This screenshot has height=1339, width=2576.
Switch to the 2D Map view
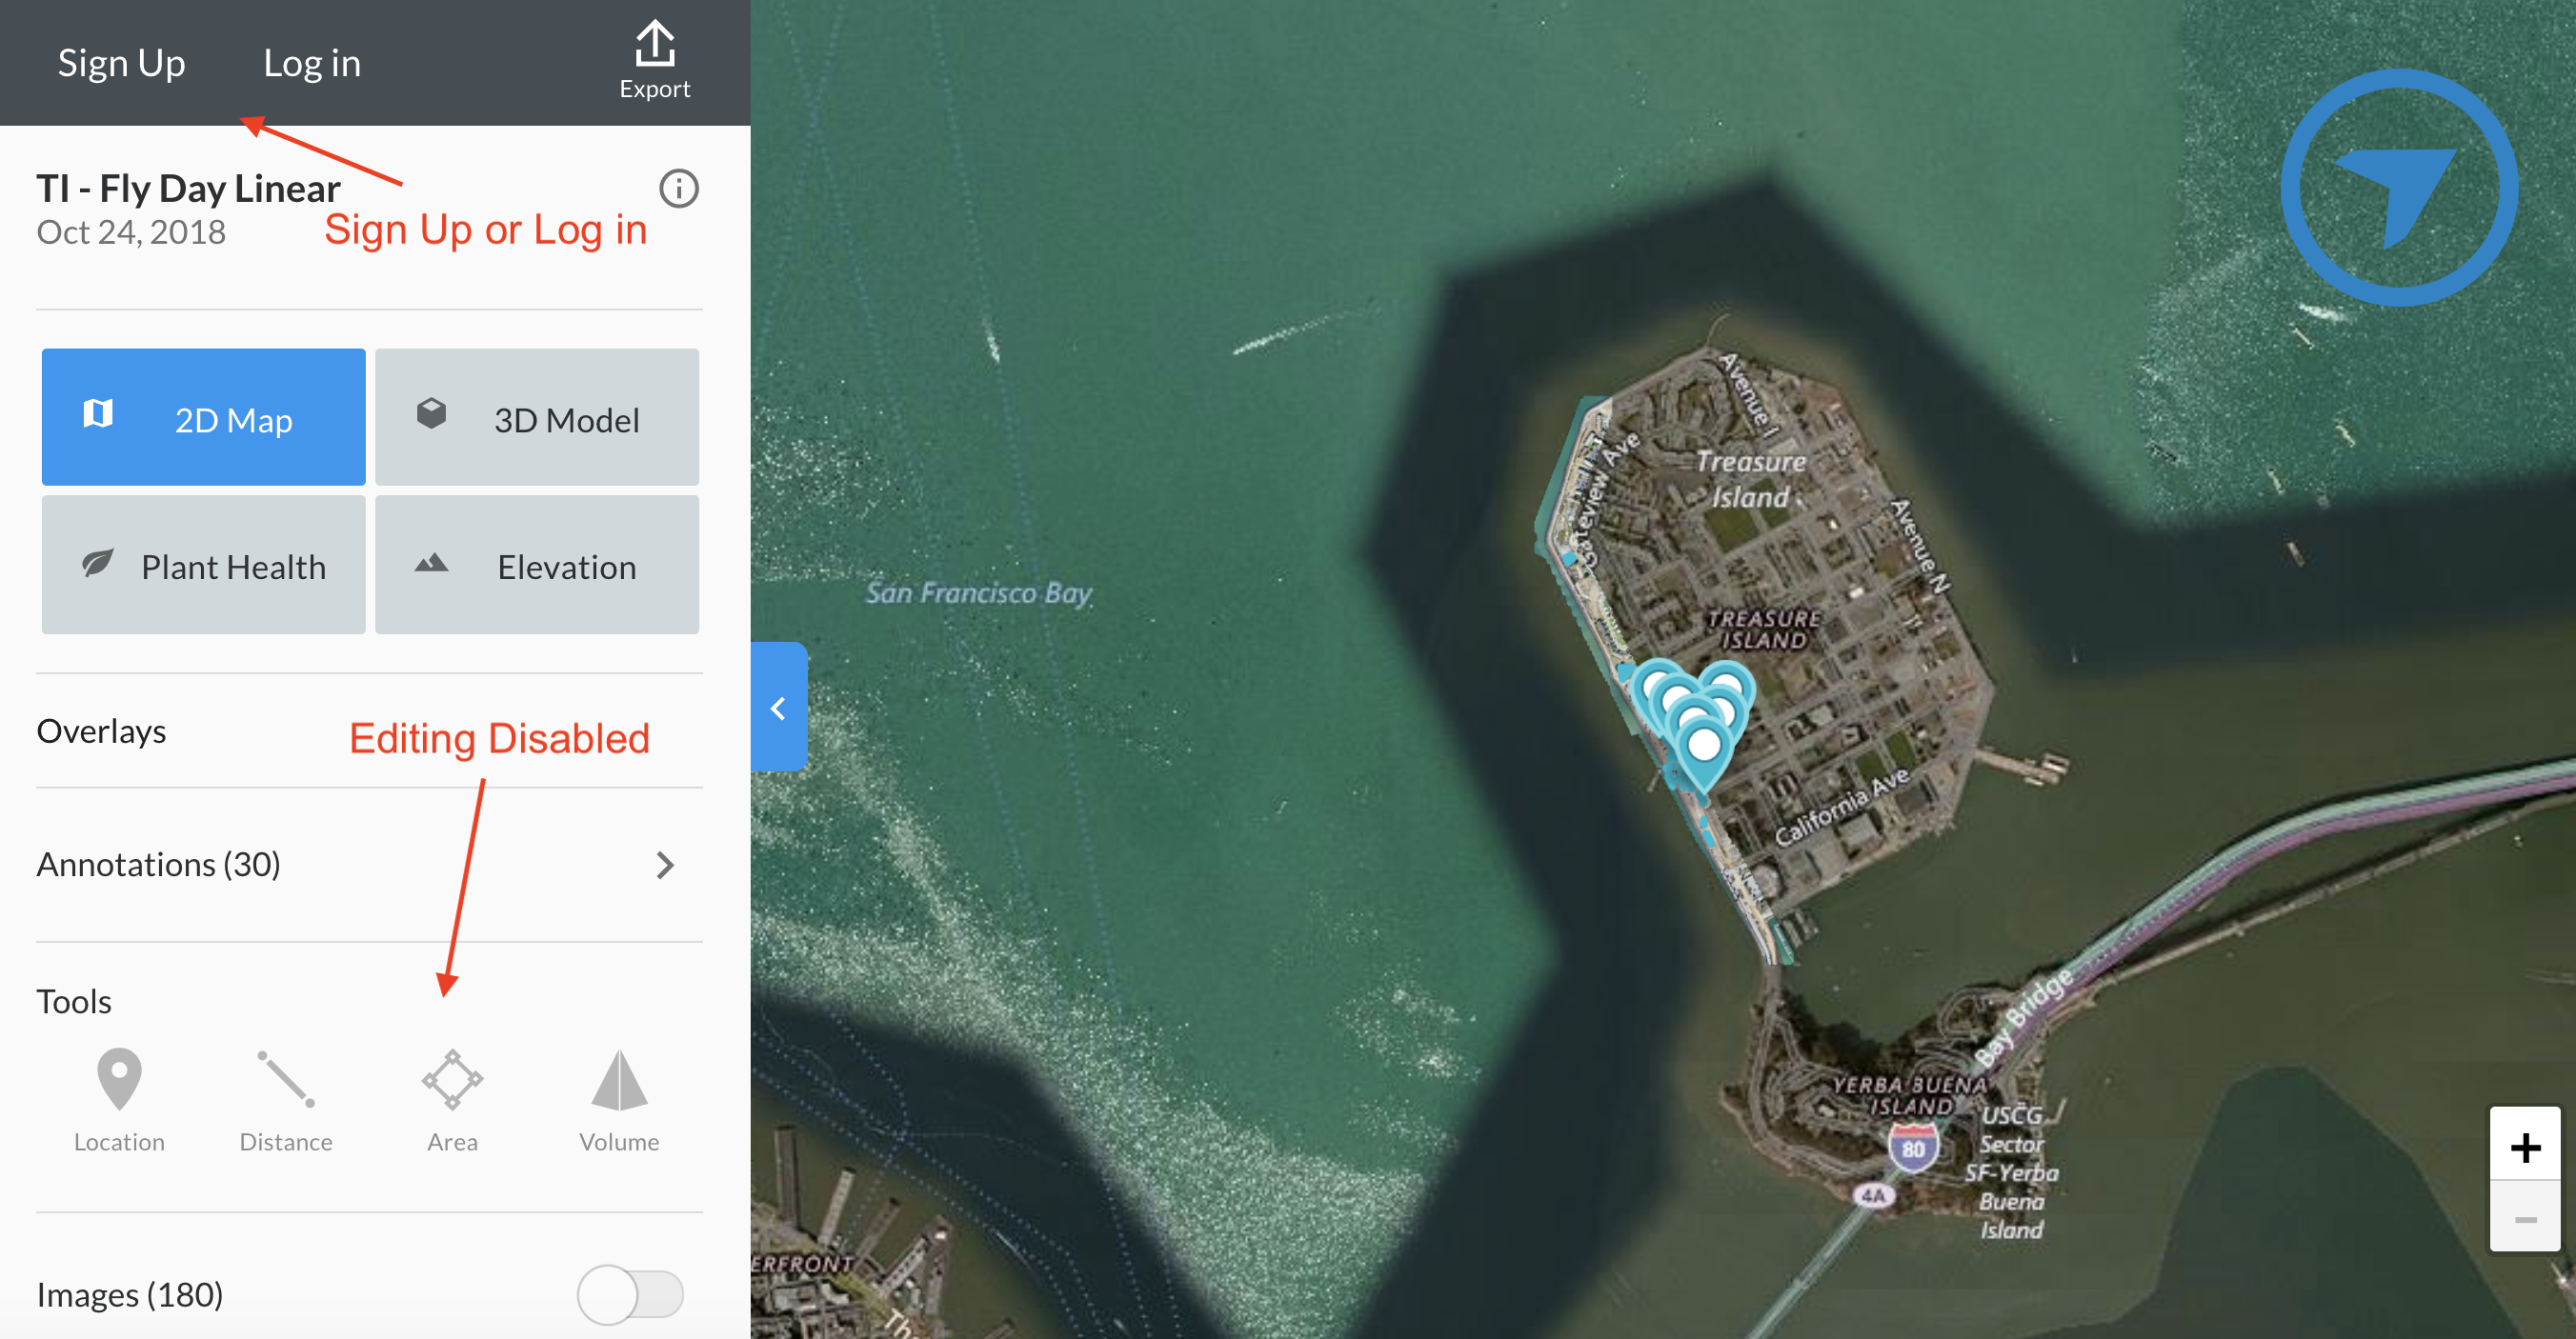tap(203, 418)
